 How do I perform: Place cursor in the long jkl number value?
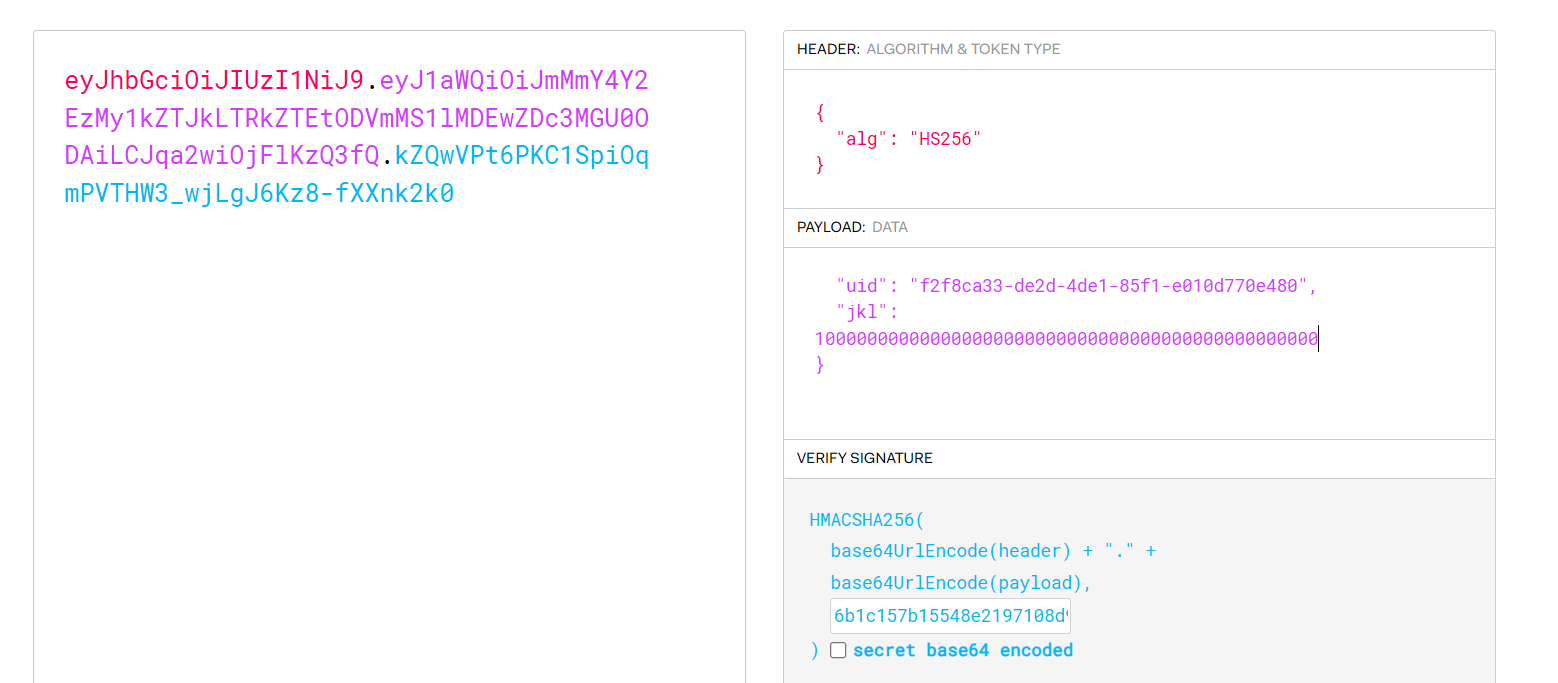(1066, 340)
